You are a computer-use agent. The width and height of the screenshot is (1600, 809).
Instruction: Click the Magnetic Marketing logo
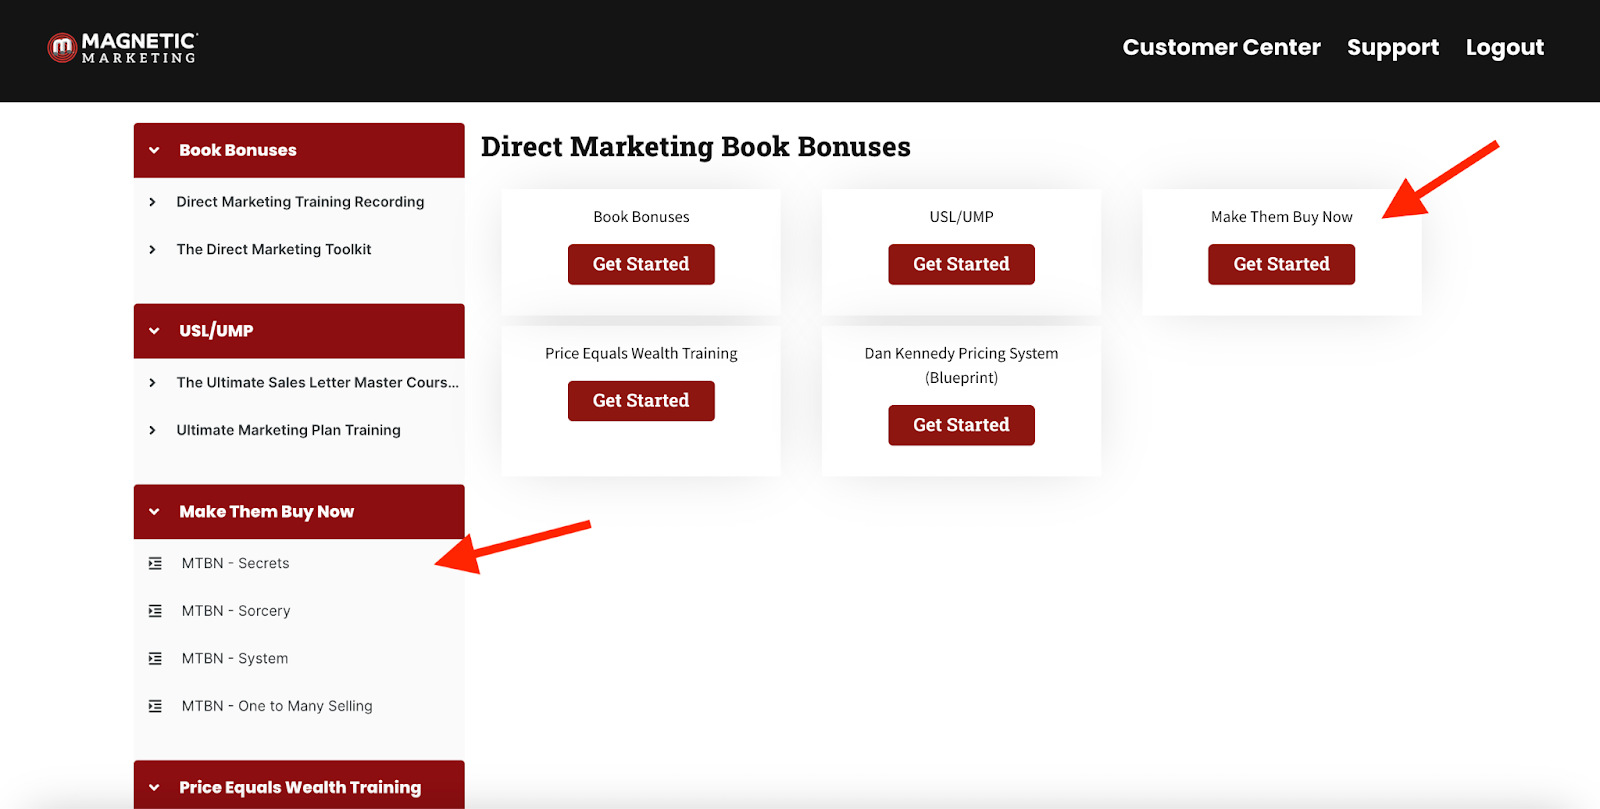coord(123,48)
